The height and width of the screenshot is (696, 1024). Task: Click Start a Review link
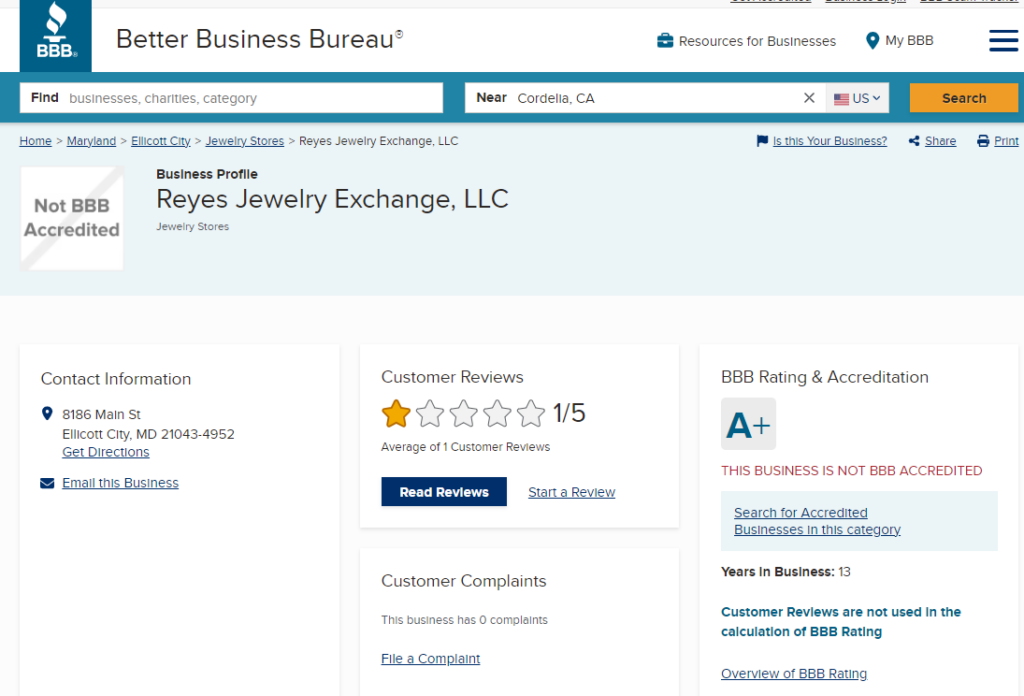[571, 492]
